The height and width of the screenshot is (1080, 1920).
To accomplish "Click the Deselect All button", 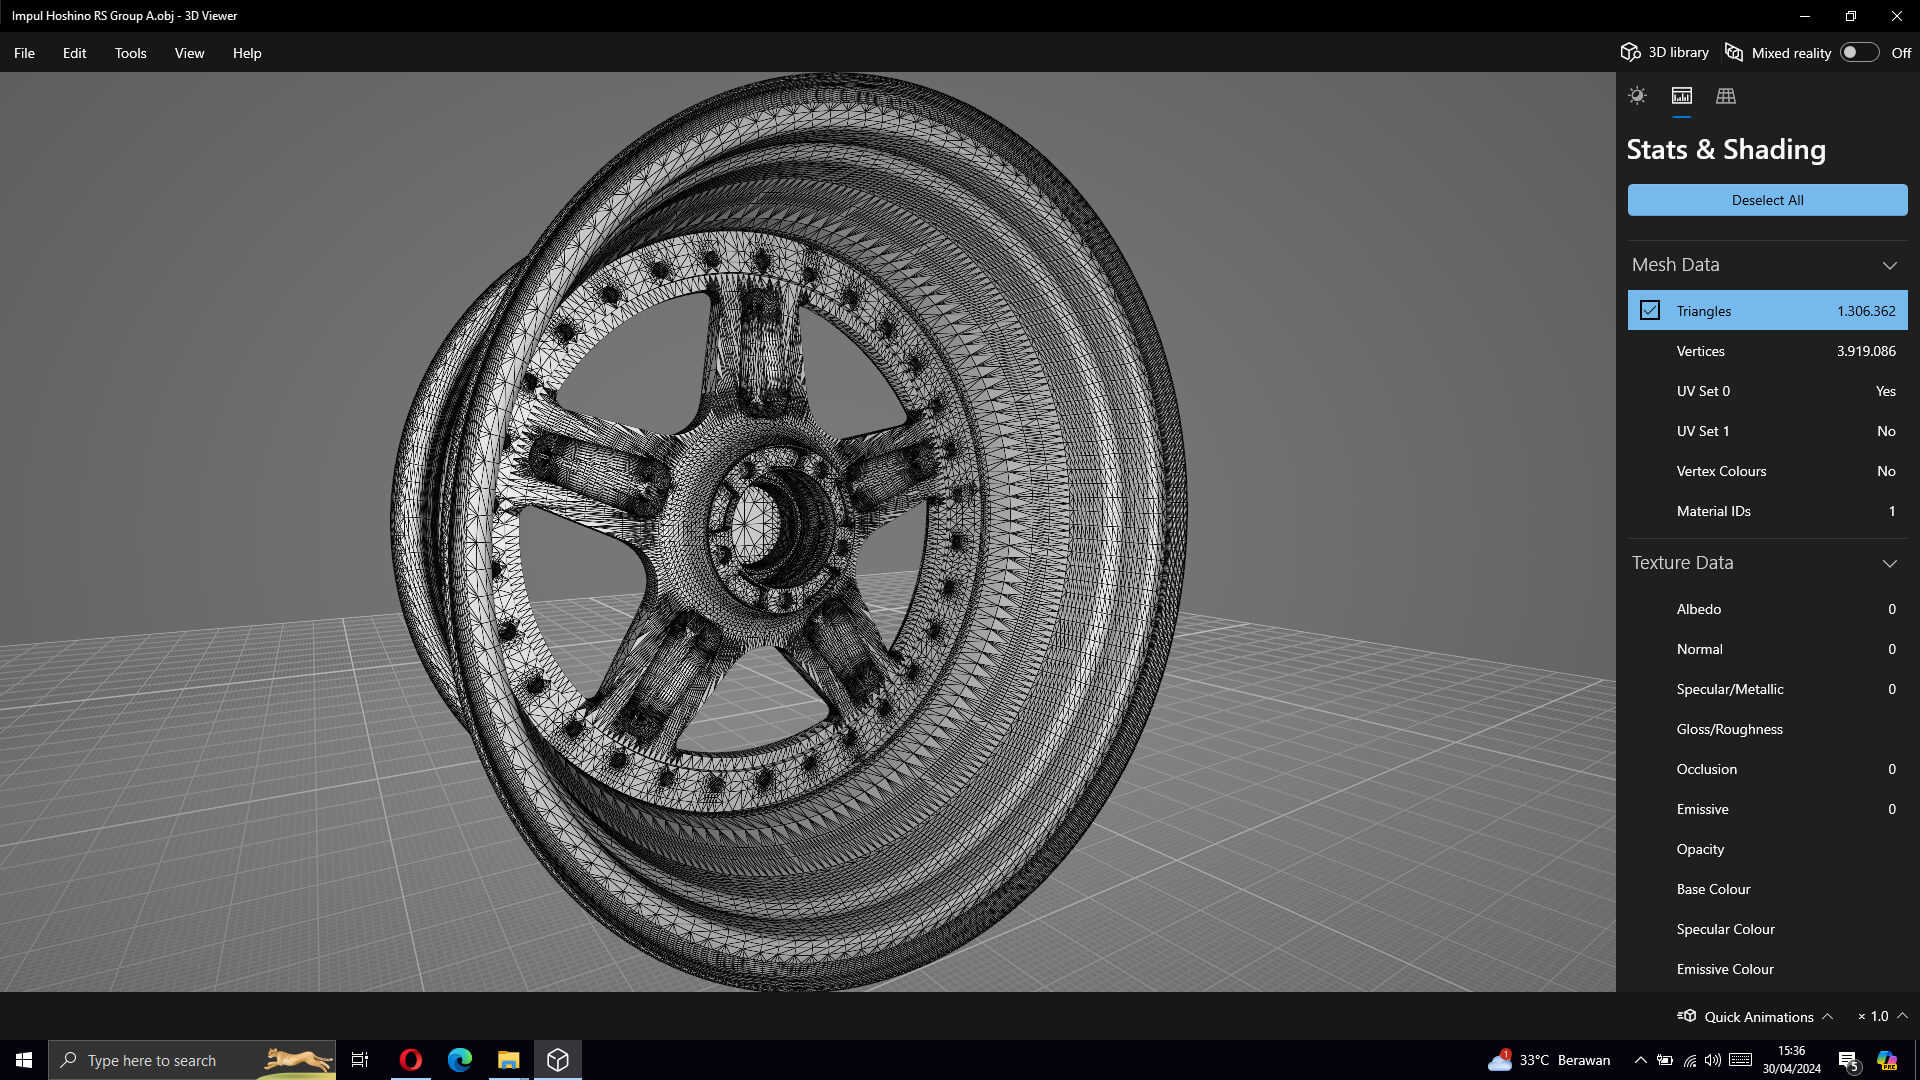I will point(1767,200).
